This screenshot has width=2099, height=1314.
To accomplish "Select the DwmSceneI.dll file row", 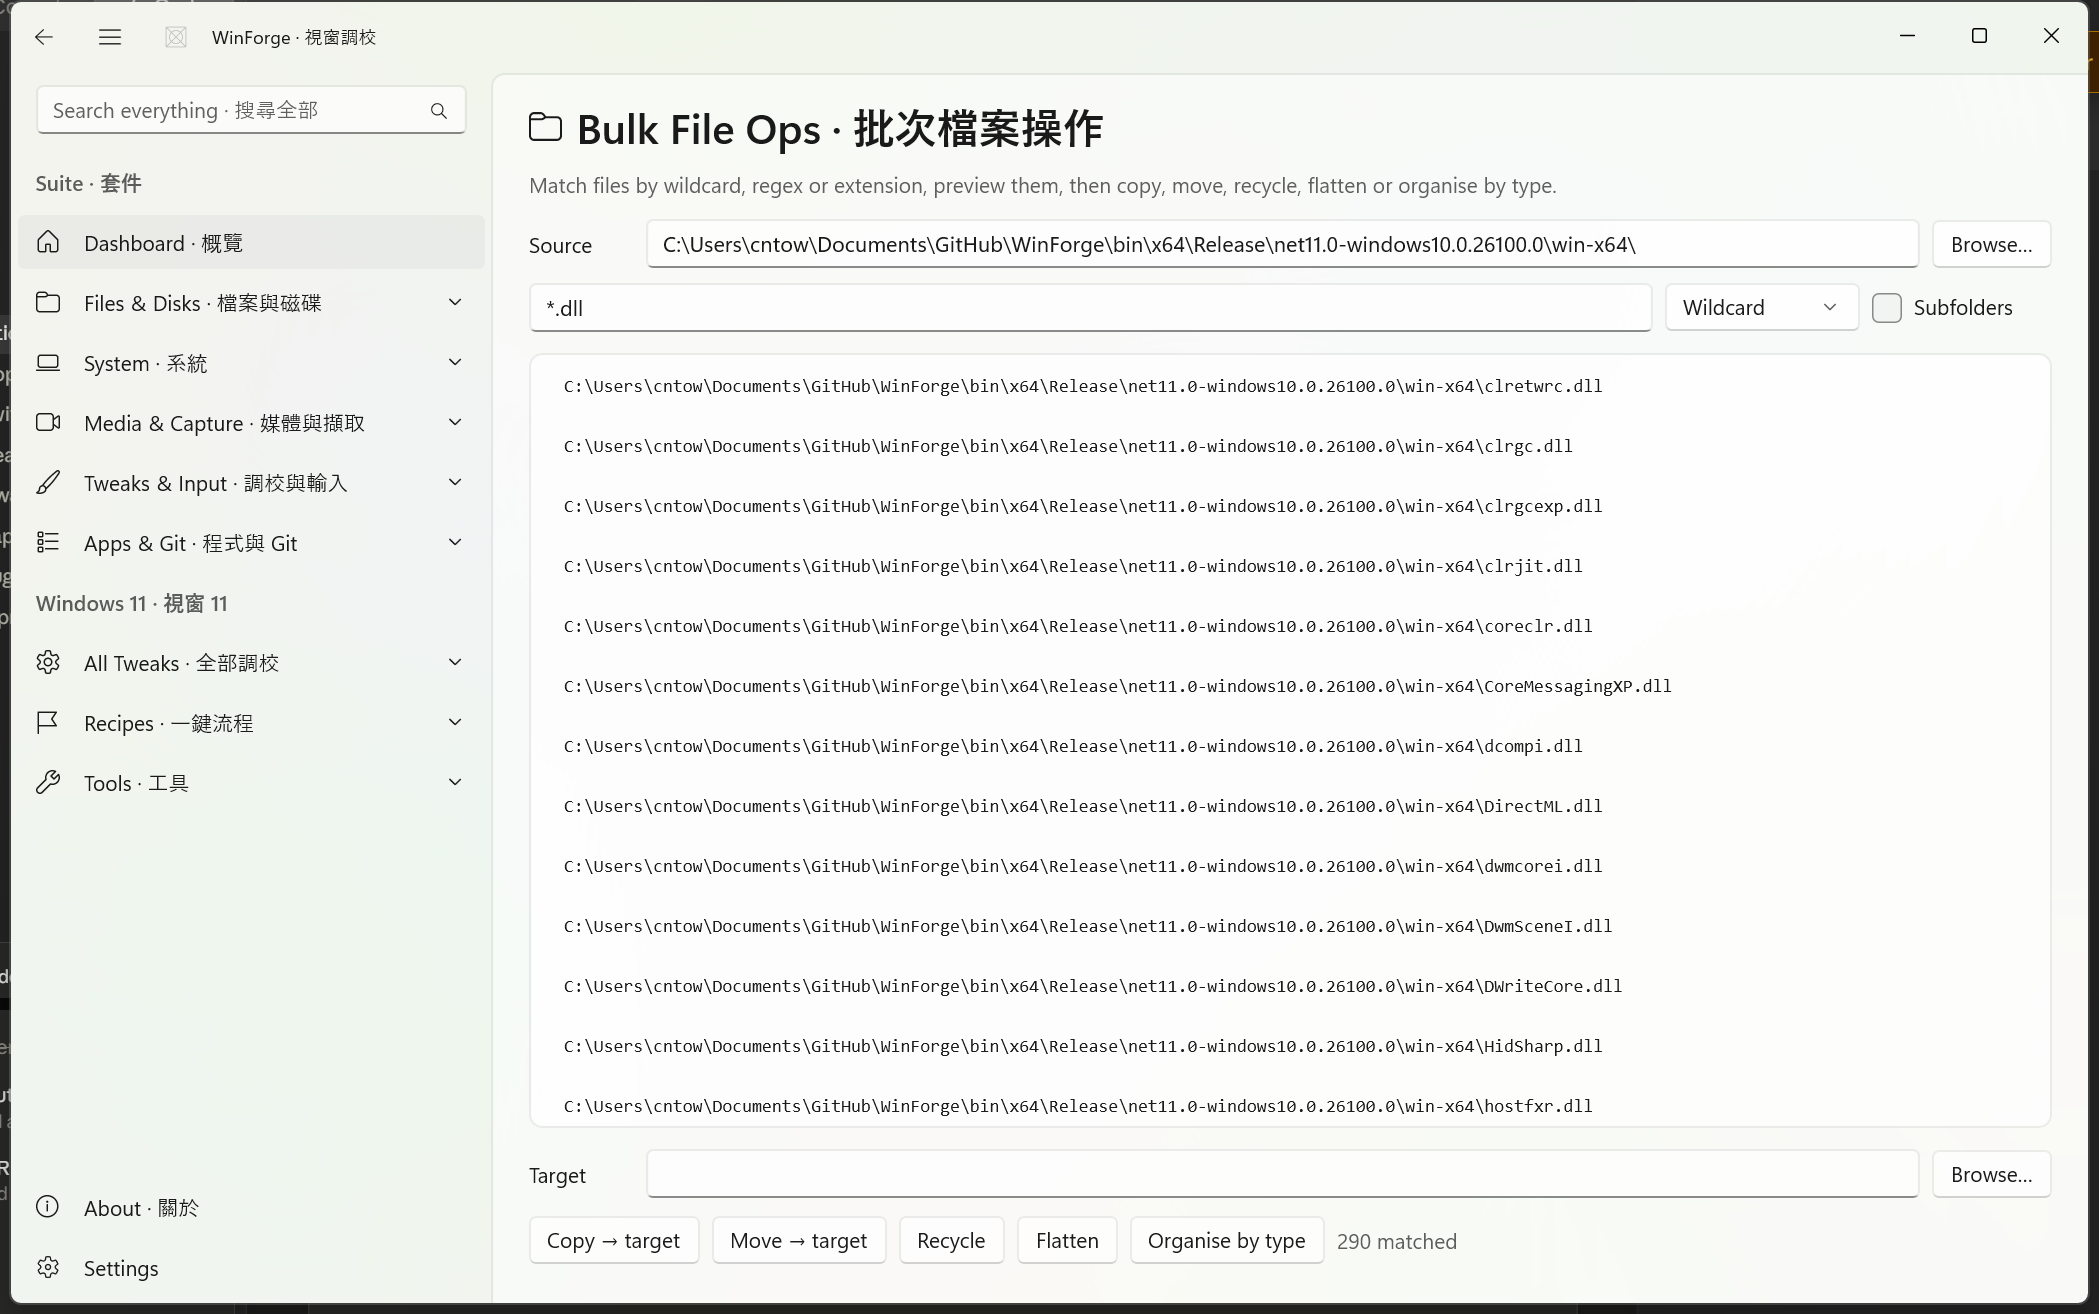I will pos(1290,926).
